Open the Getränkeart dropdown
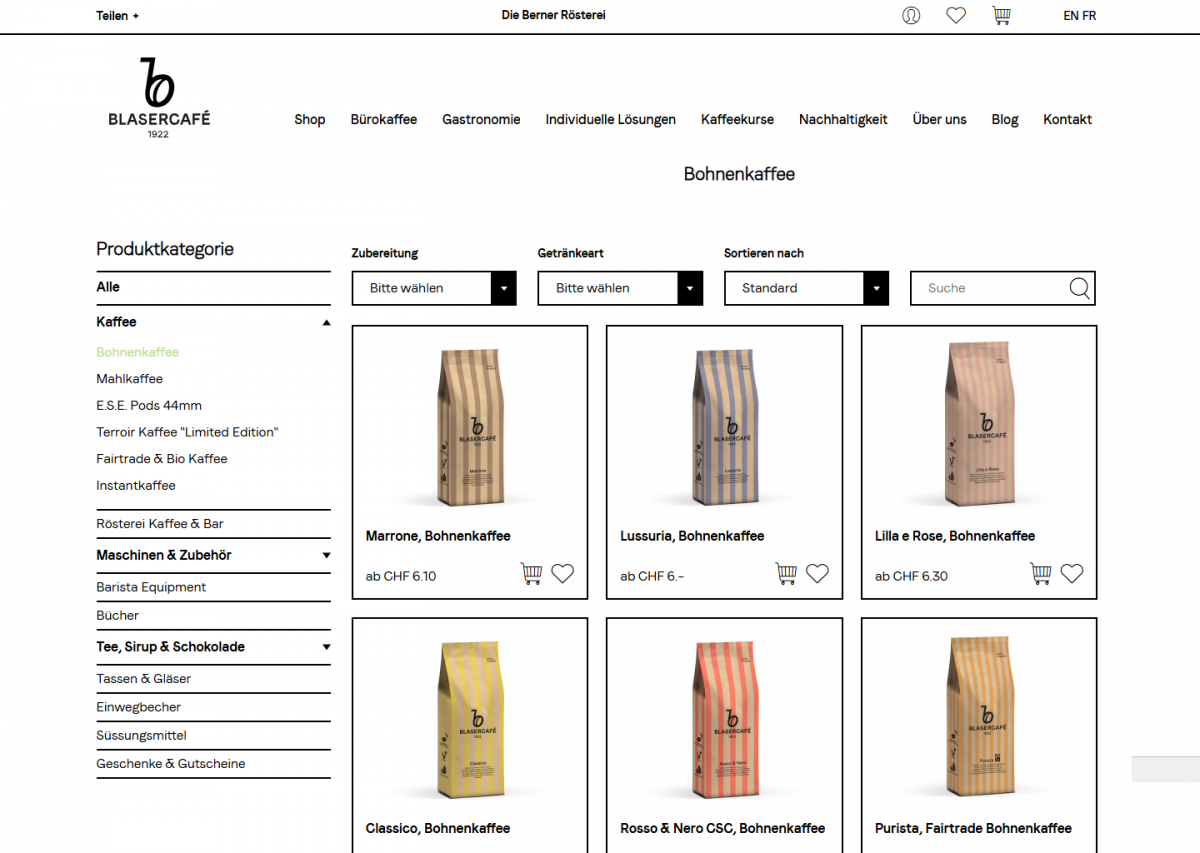The image size is (1200, 853). pos(620,288)
